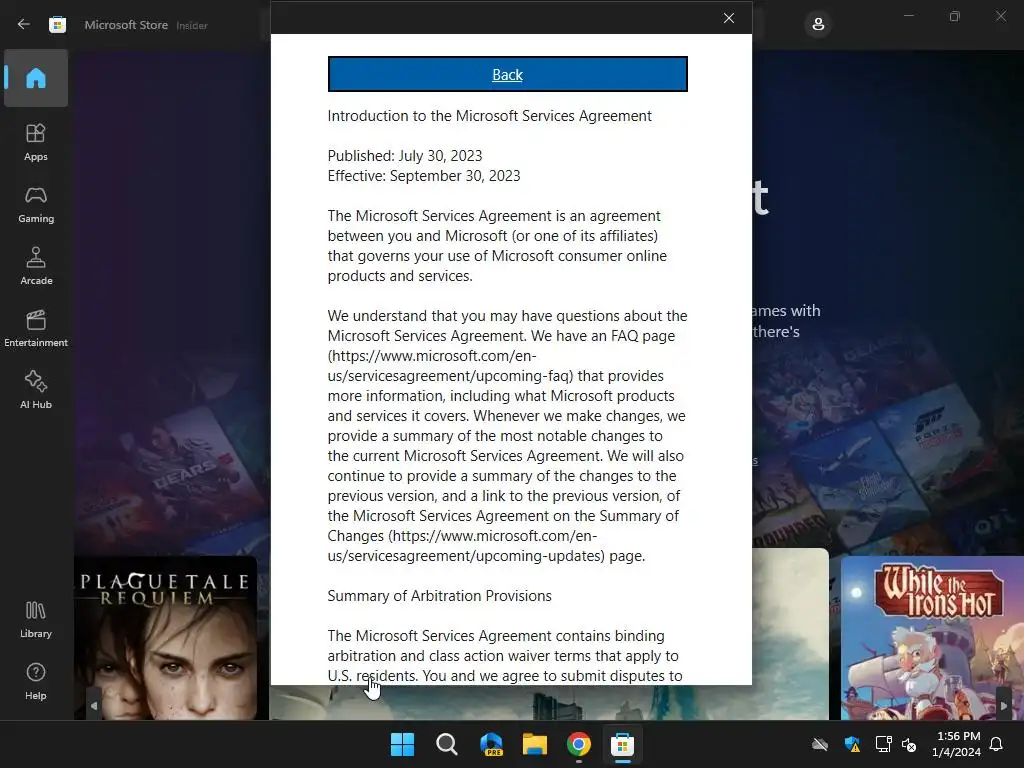The image size is (1024, 768).
Task: Open the Windows Start menu
Action: tap(402, 744)
